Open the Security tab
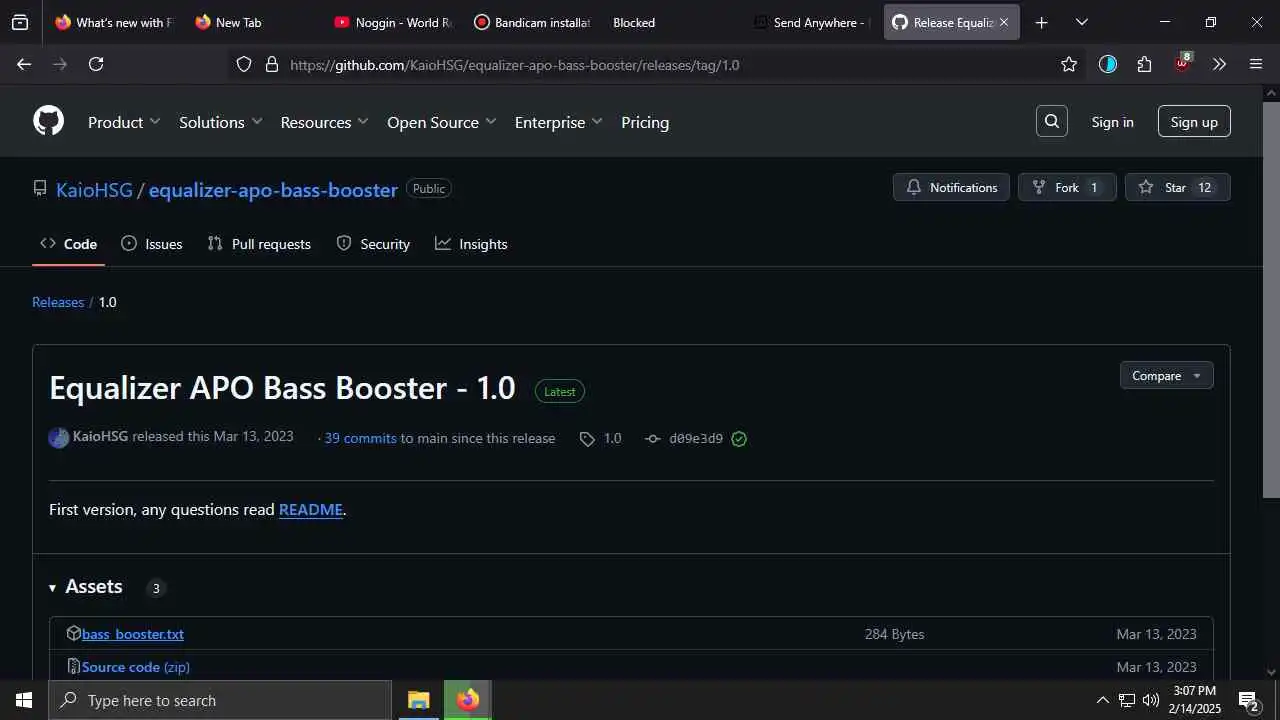 coord(373,244)
